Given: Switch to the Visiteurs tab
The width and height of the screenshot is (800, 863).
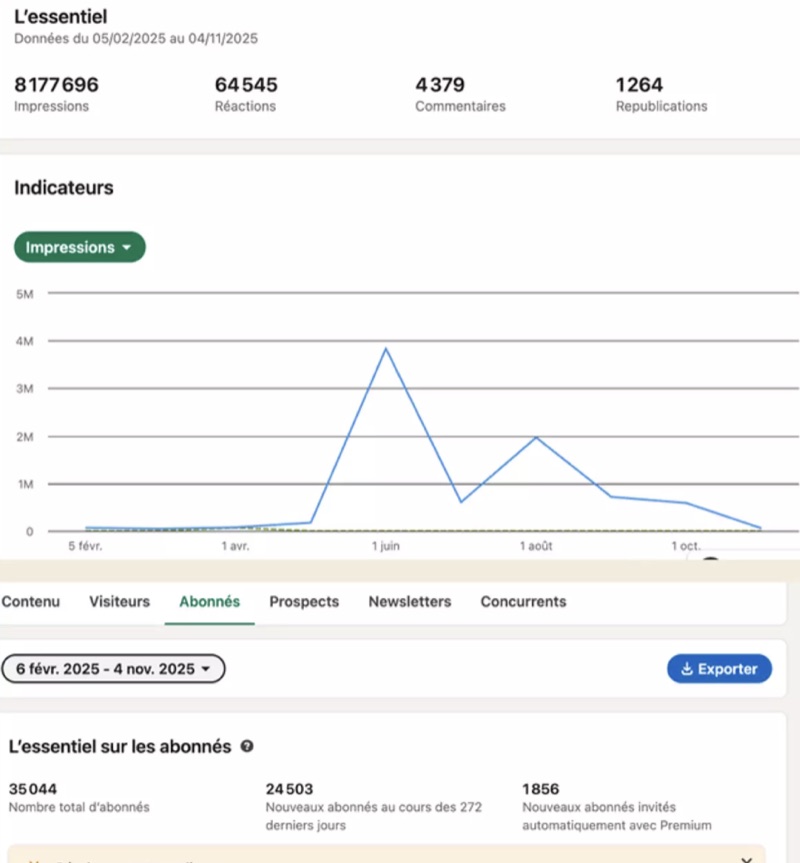Looking at the screenshot, I should pyautogui.click(x=119, y=602).
